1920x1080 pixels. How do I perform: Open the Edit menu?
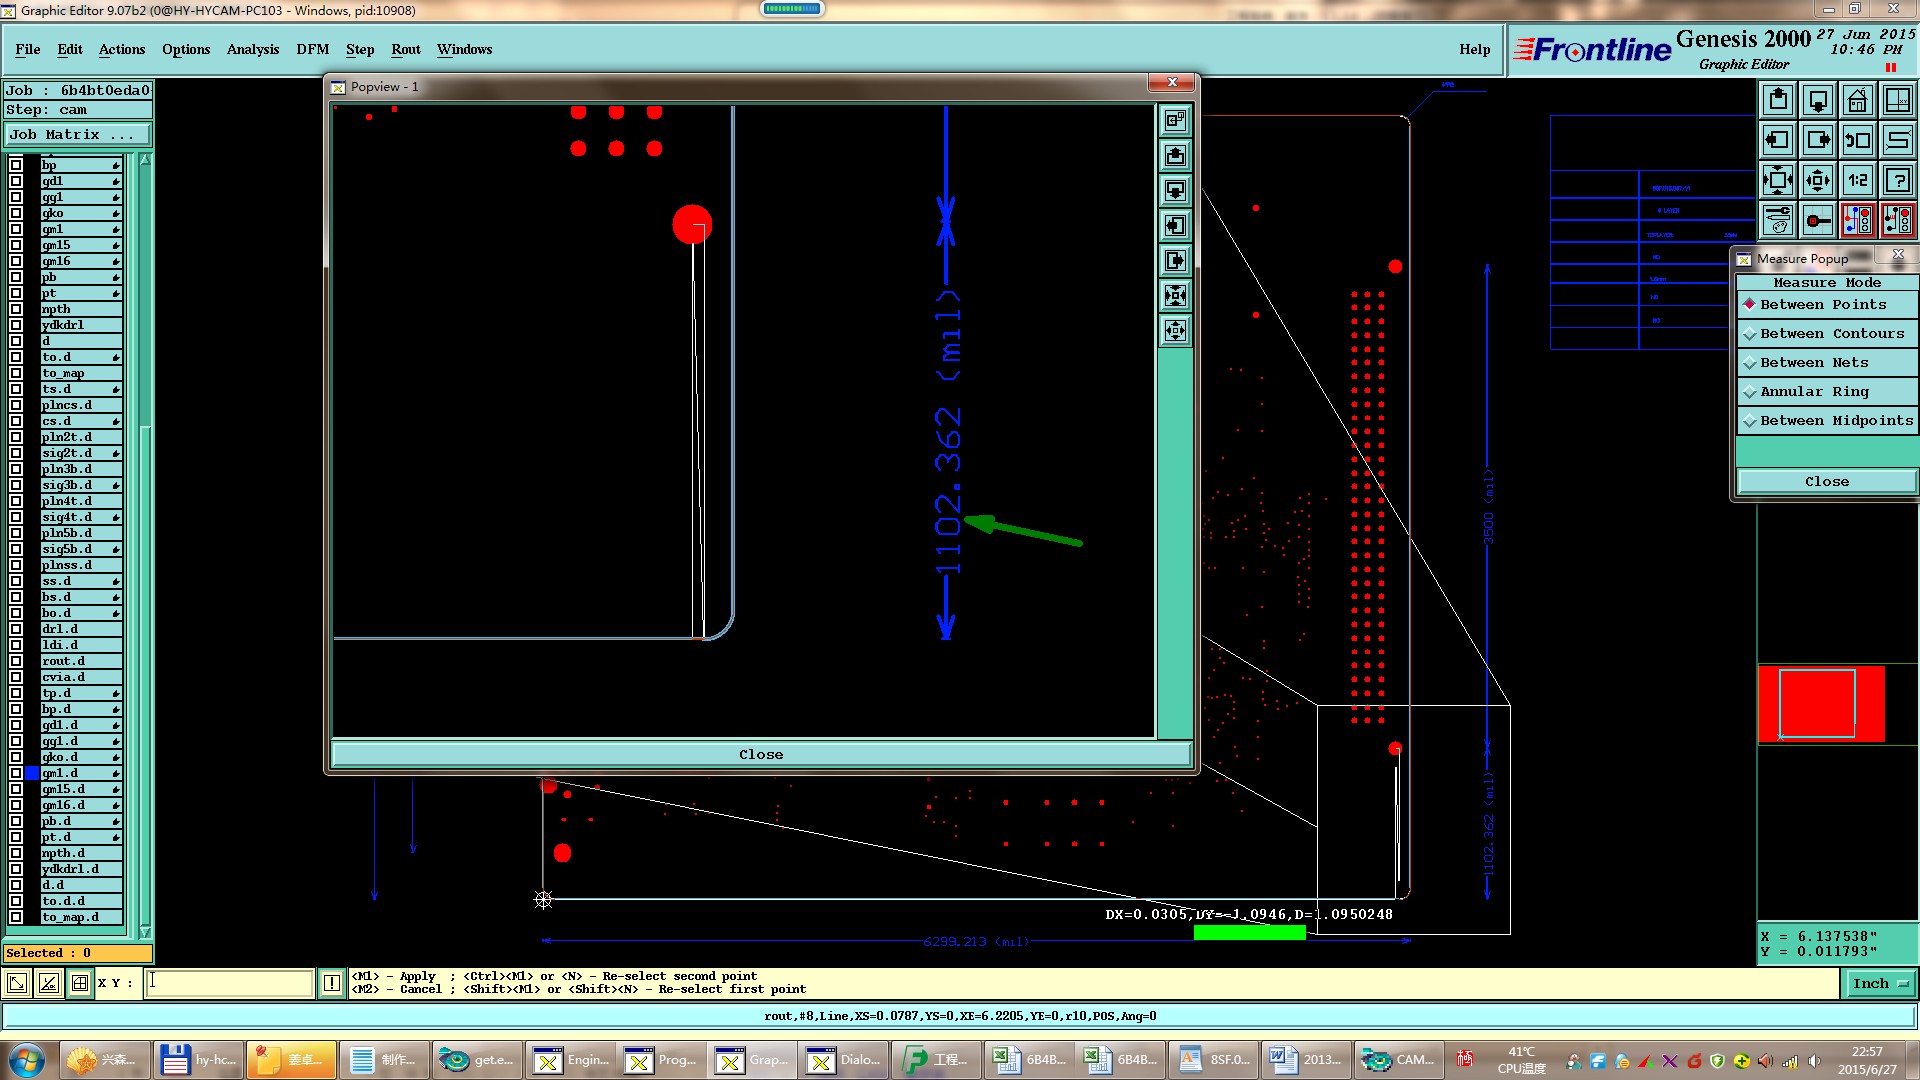(x=70, y=49)
